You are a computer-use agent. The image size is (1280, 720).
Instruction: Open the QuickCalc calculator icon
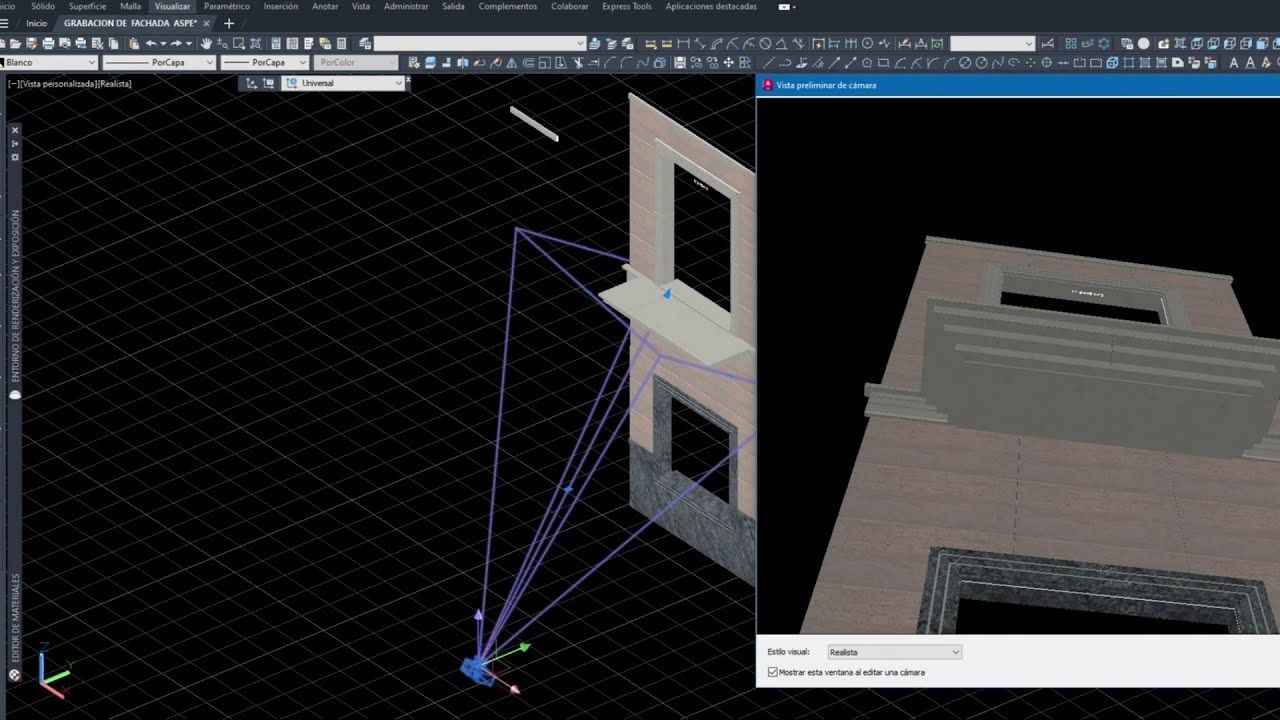[x=342, y=44]
